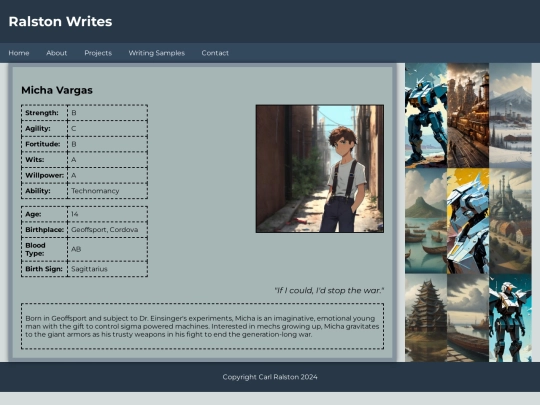This screenshot has height=405, width=540.
Task: Go to the About page
Action: click(56, 53)
